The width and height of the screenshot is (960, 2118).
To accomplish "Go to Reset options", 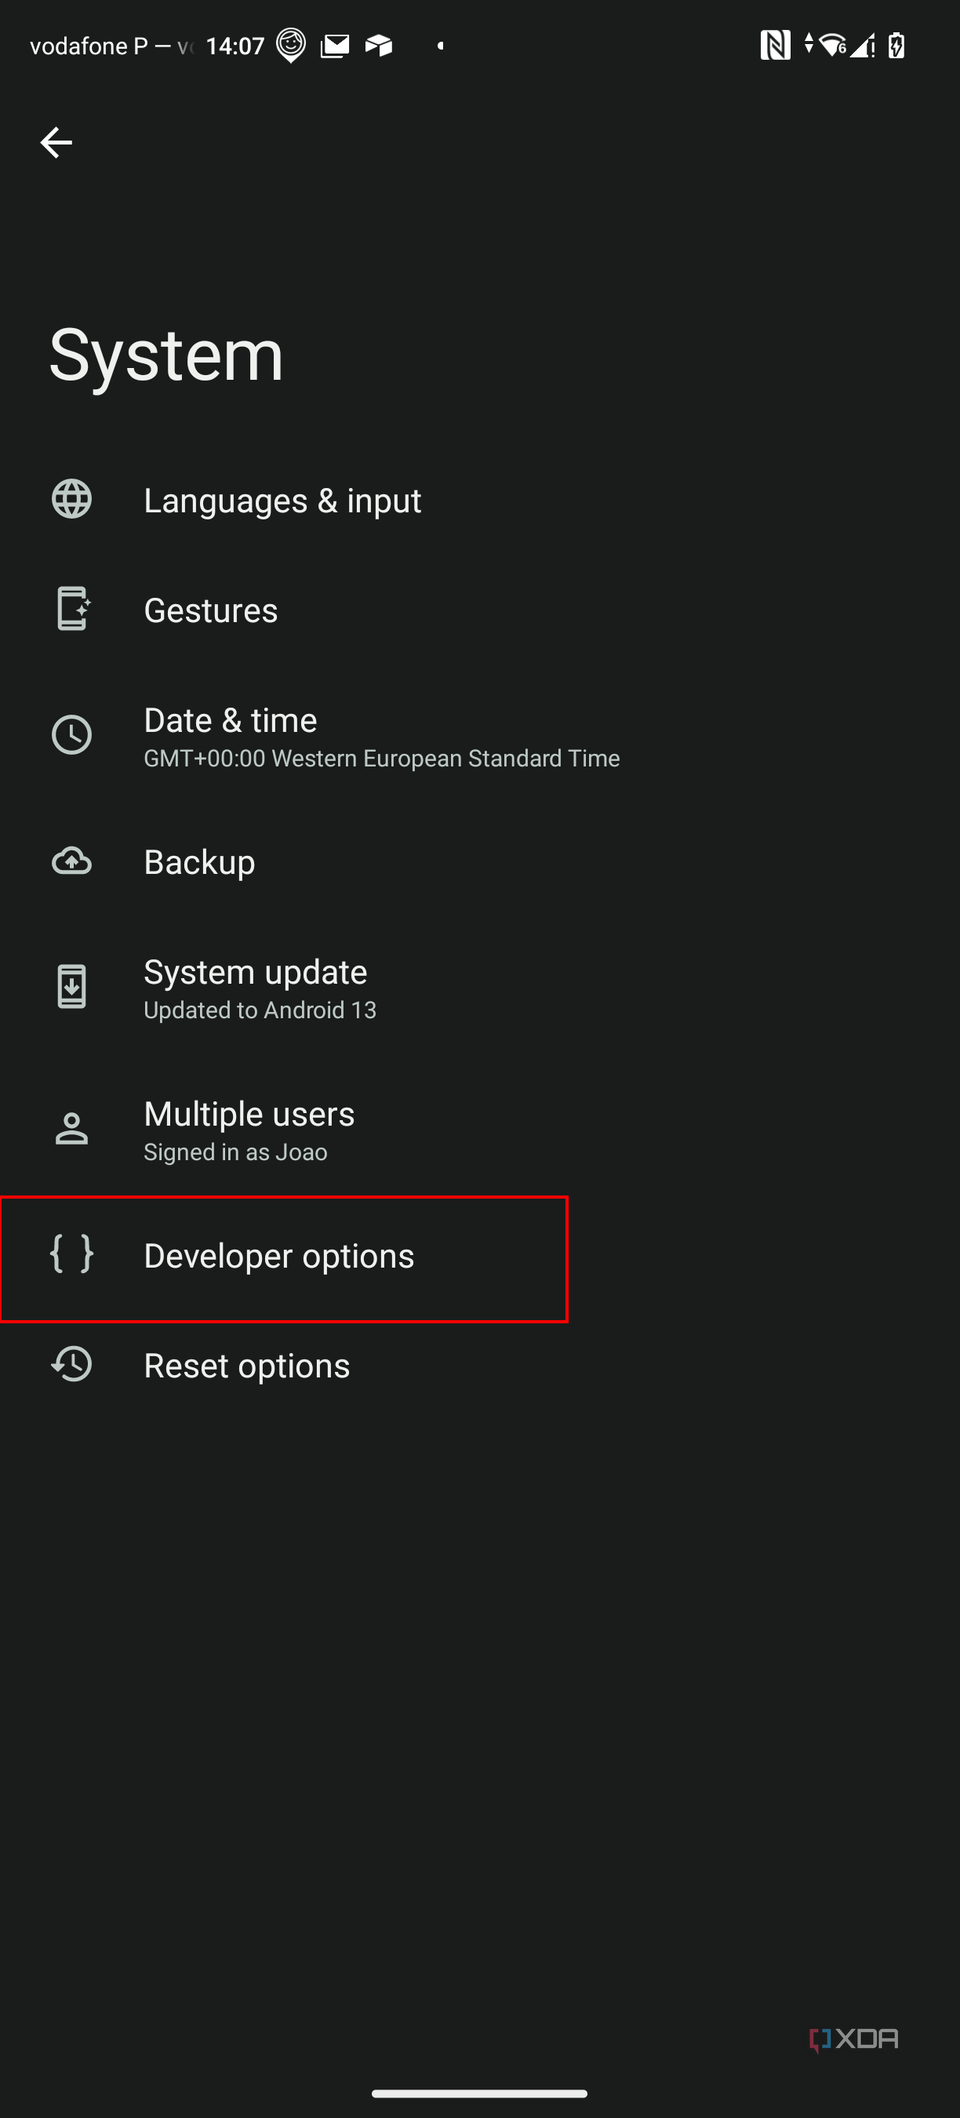I will point(247,1367).
